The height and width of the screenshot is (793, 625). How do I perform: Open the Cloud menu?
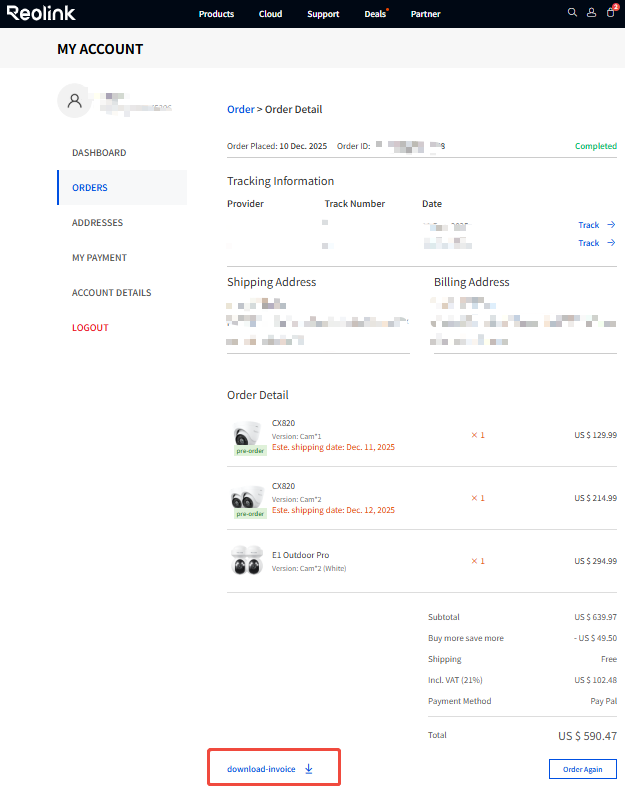pos(271,14)
